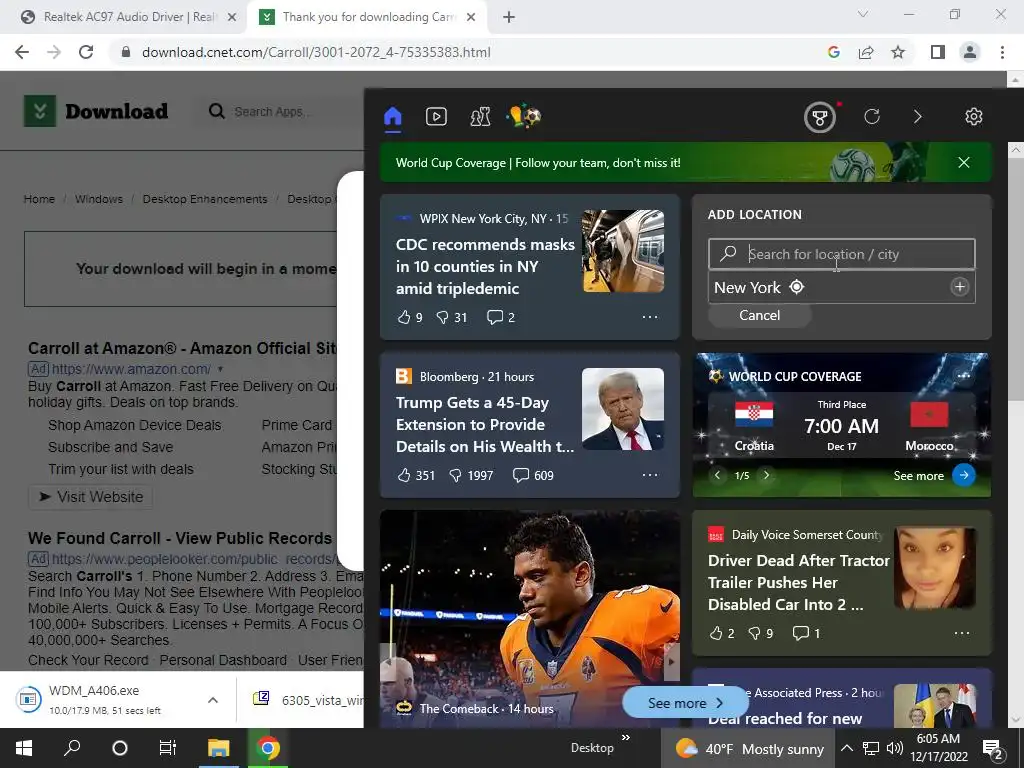Screen dimensions: 1024x768
Task: Open File Explorer from taskbar
Action: coord(218,748)
